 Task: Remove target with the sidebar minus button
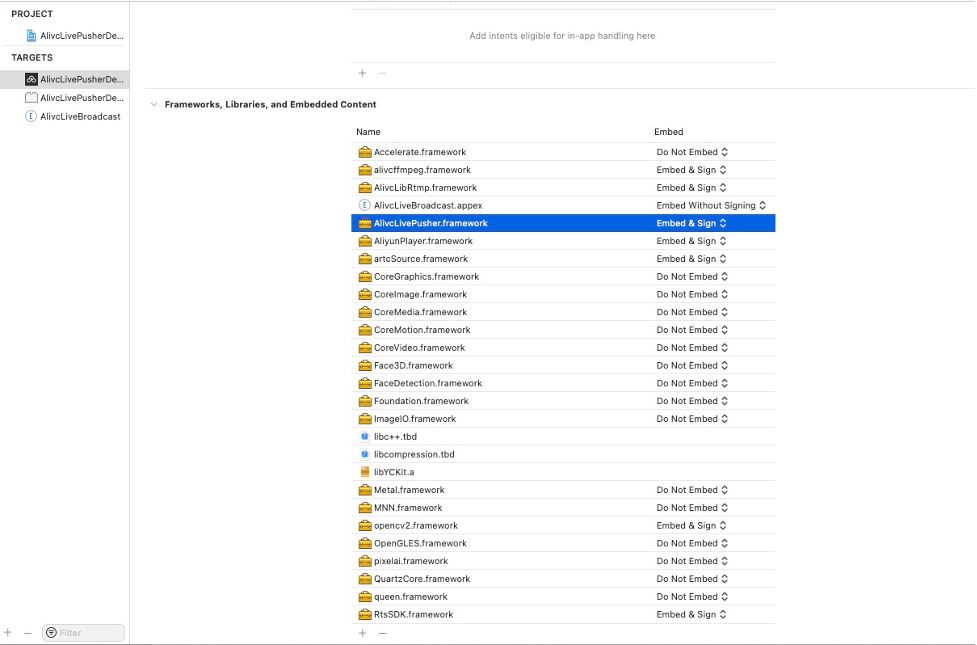pos(27,633)
